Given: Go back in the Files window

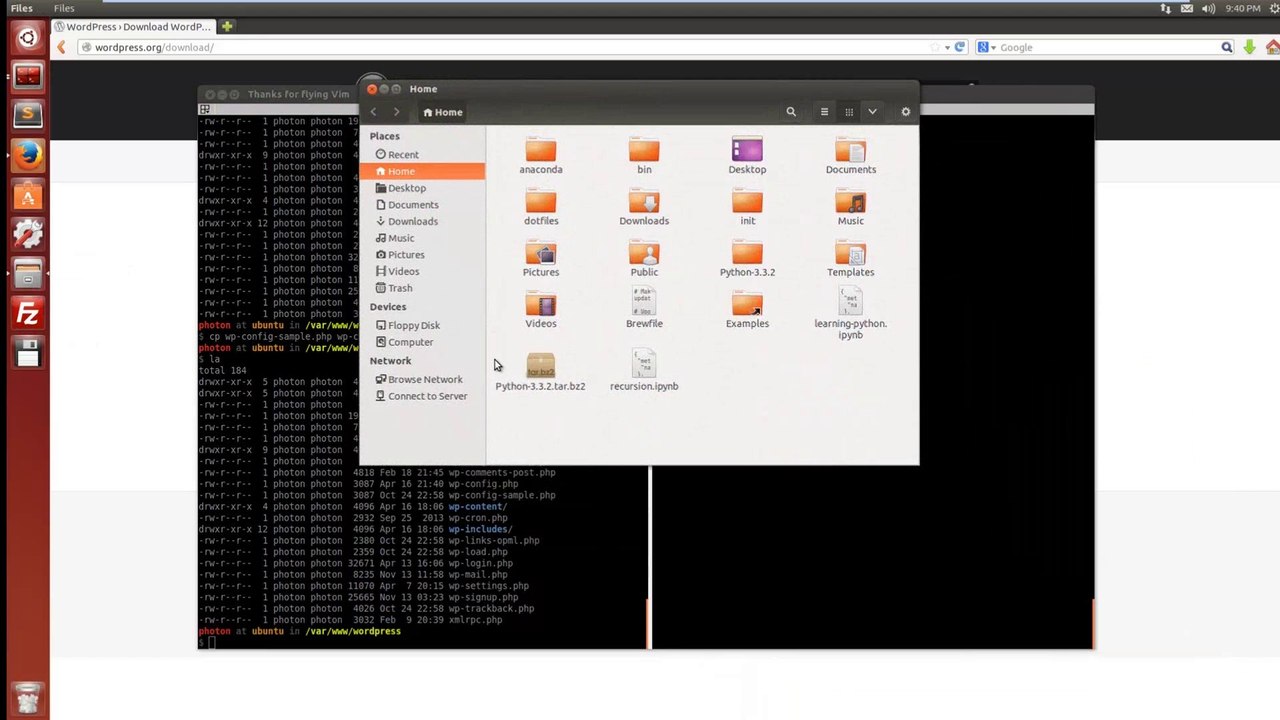Looking at the screenshot, I should click(x=374, y=112).
